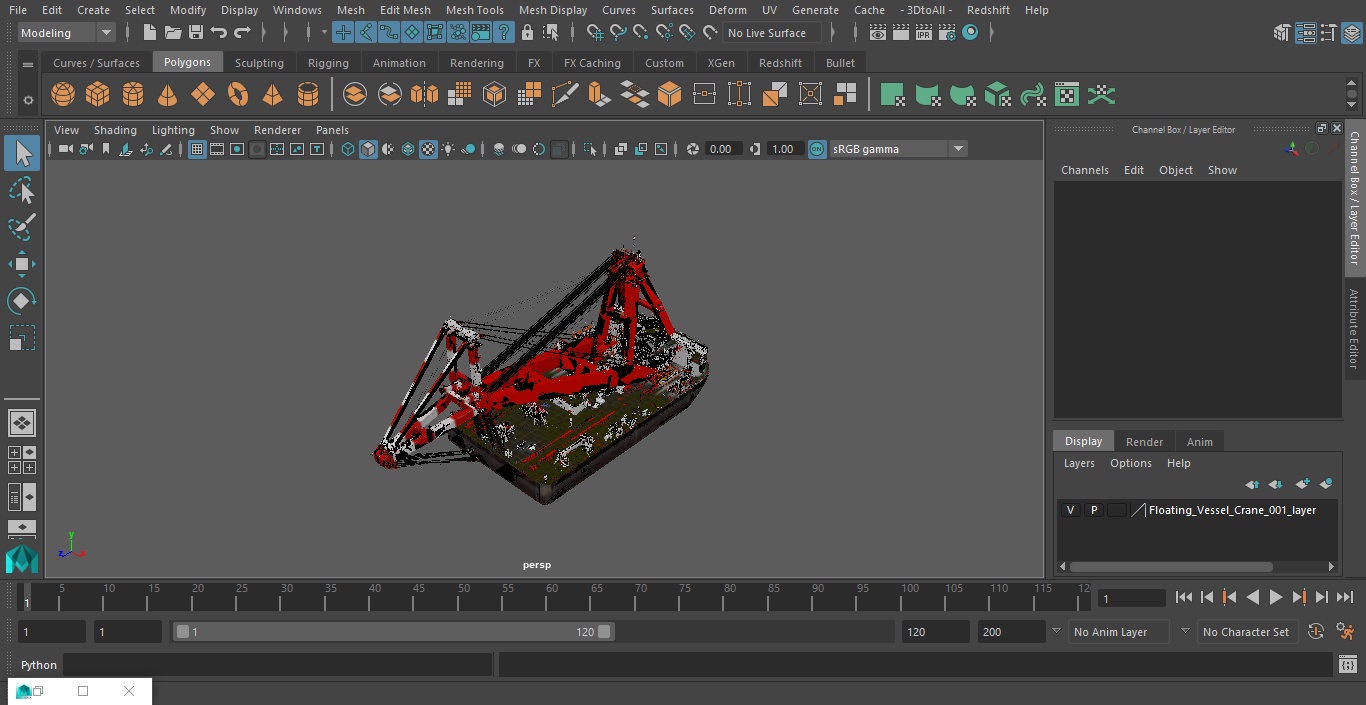Select the Multi-Cut knife tool

[565, 95]
